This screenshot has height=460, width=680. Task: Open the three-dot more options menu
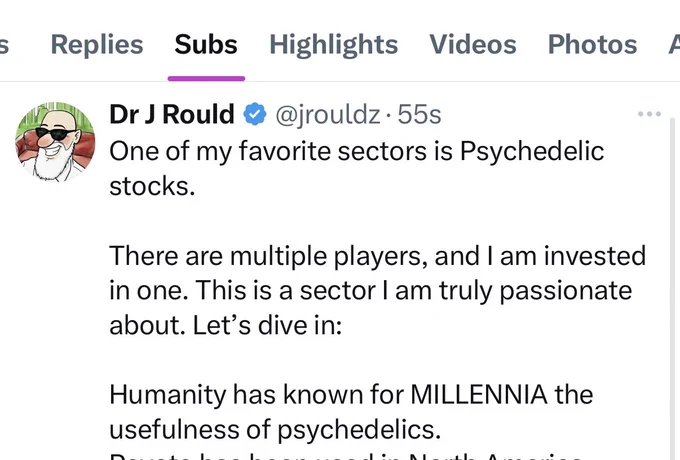click(649, 114)
